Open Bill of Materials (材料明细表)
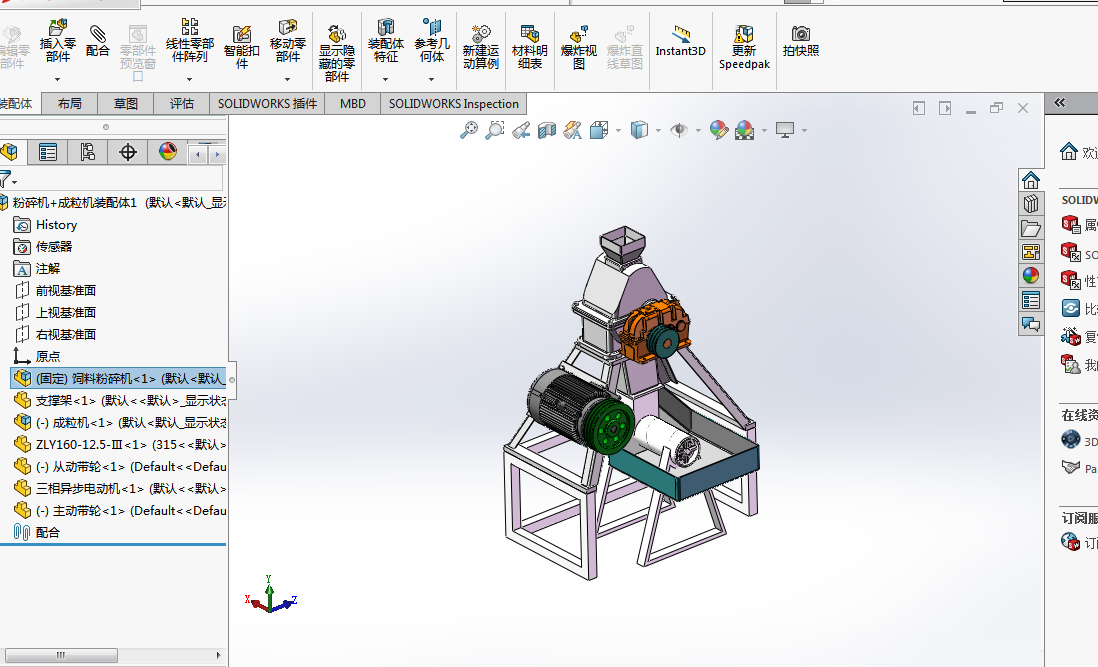 pos(529,46)
